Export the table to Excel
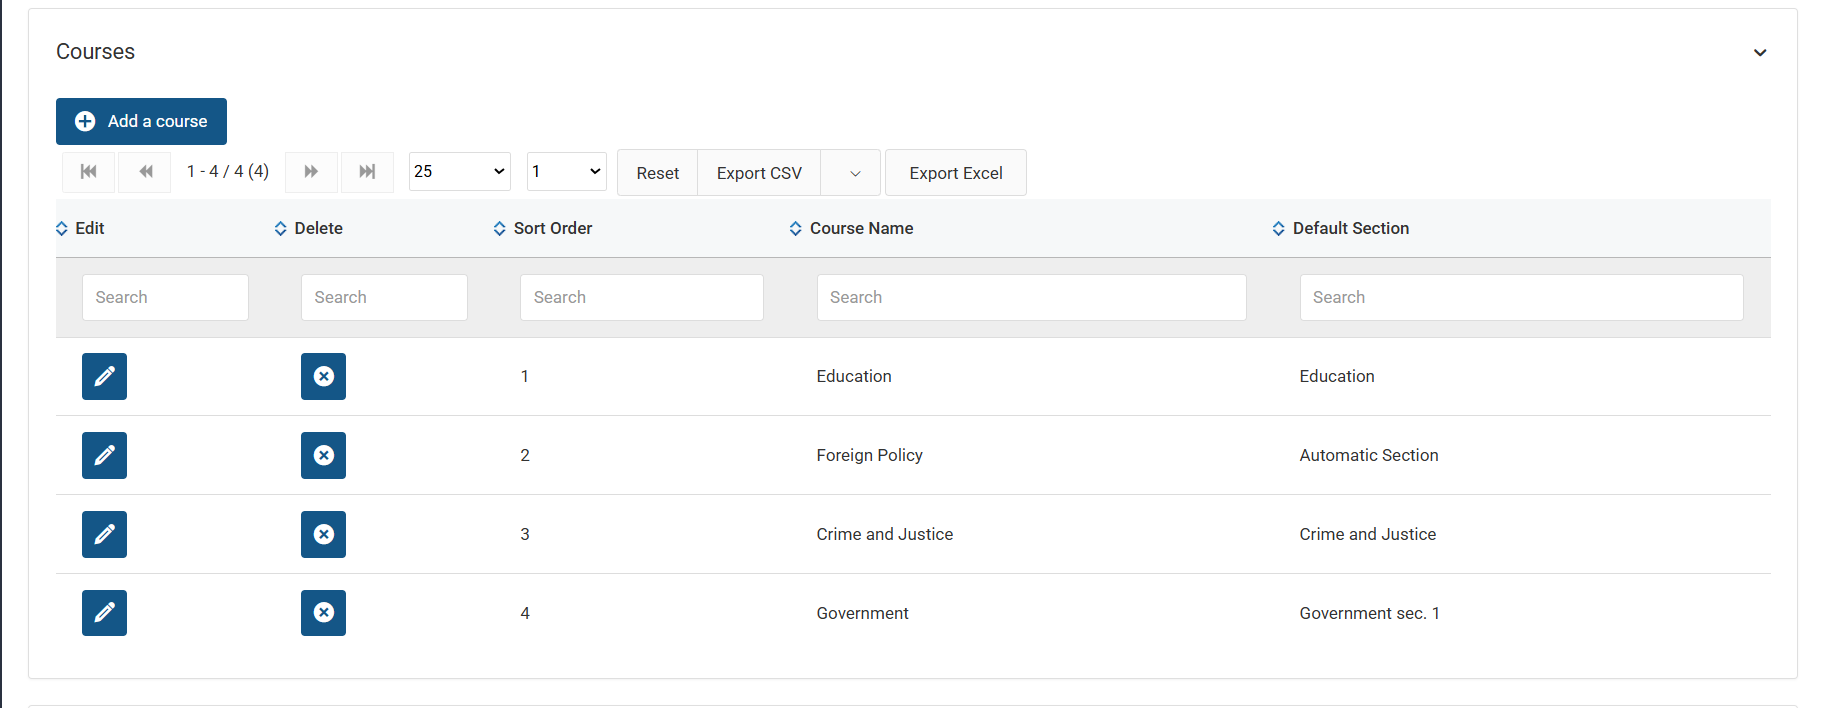This screenshot has height=708, width=1821. (x=955, y=173)
